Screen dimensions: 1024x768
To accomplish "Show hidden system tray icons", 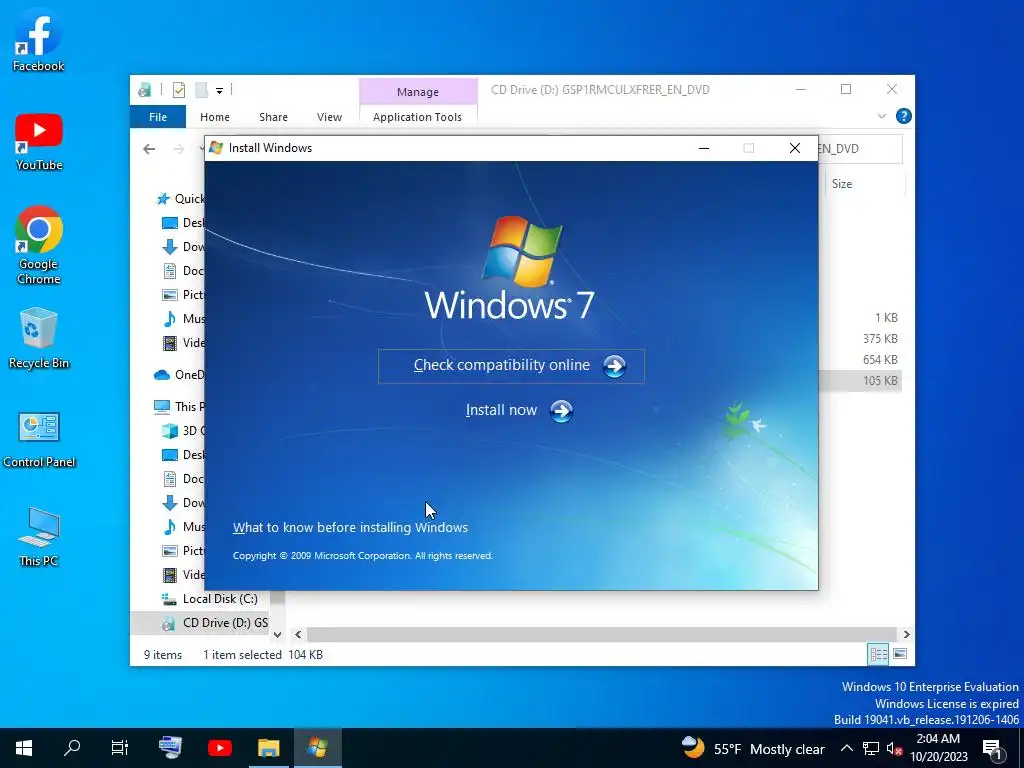I will pyautogui.click(x=846, y=748).
